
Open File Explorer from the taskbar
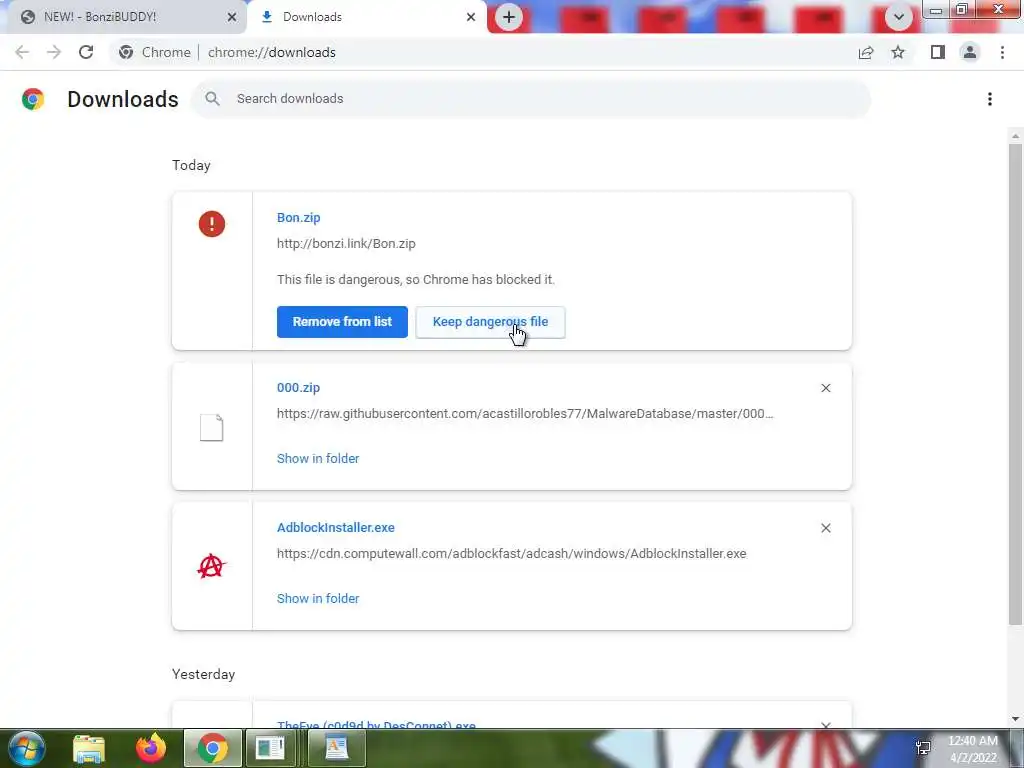click(89, 748)
